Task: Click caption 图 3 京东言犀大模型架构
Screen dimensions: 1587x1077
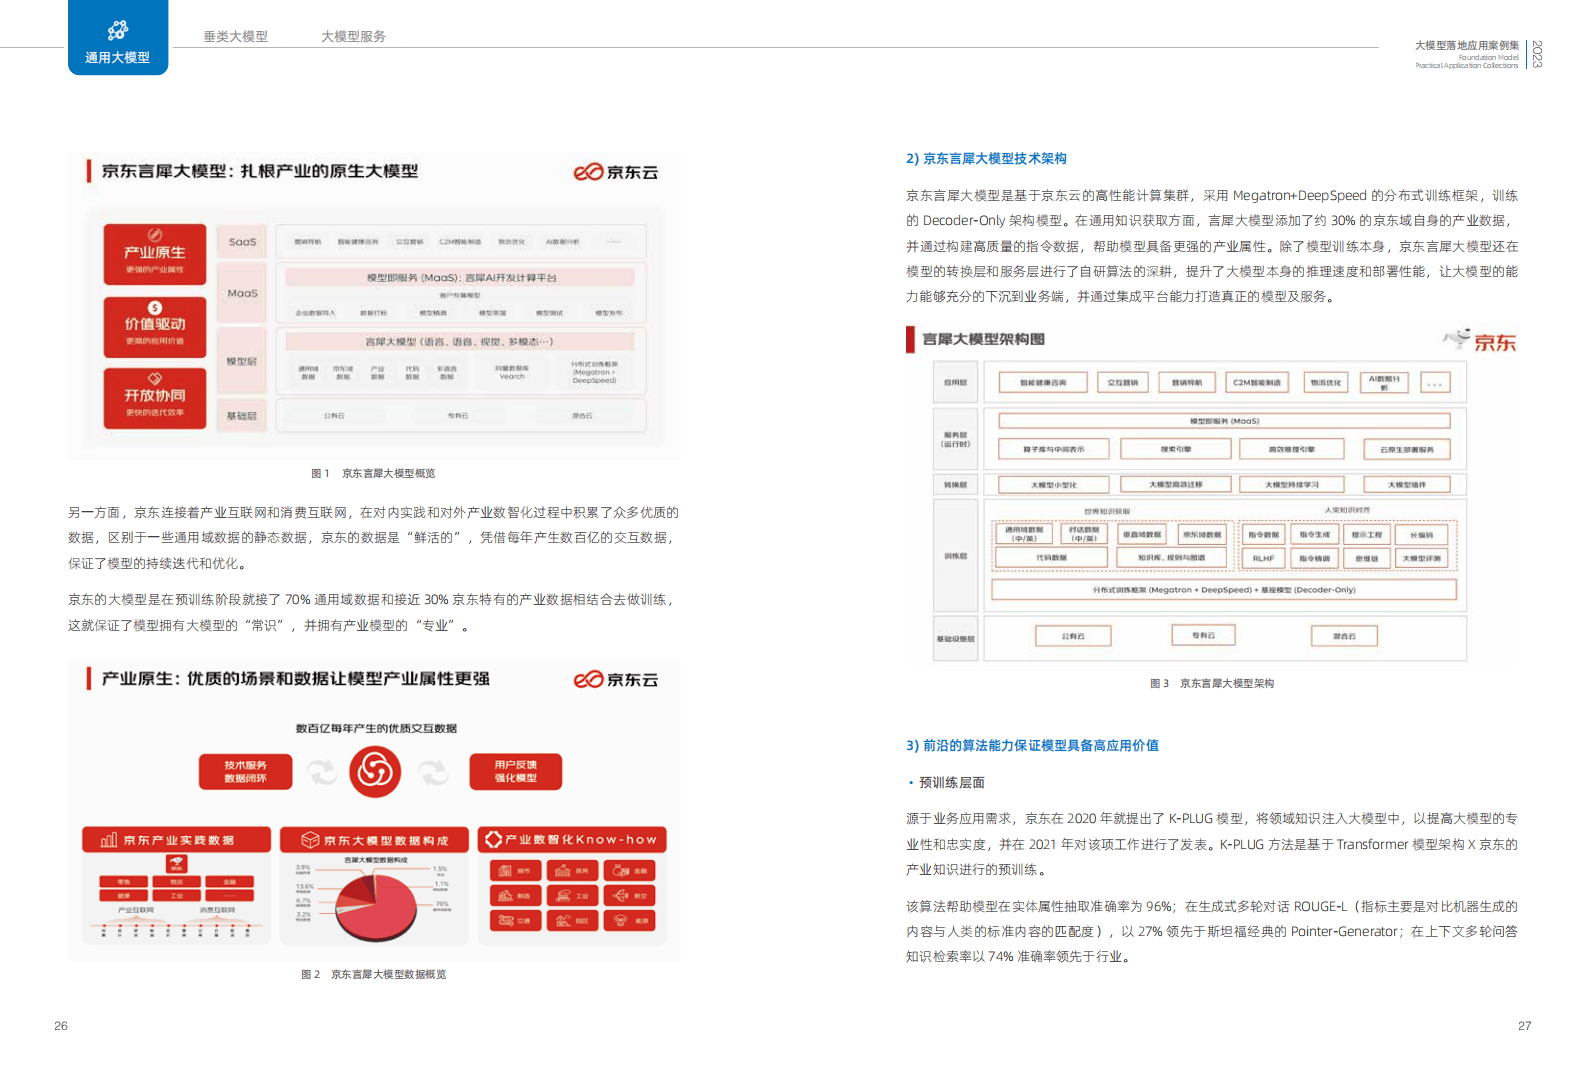Action: coord(1212,683)
